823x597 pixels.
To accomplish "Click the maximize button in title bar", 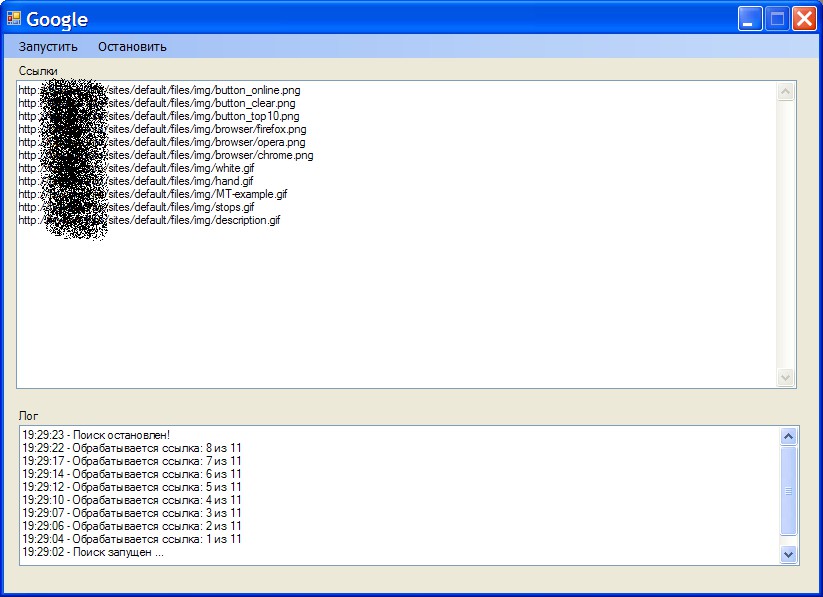I will coord(777,19).
